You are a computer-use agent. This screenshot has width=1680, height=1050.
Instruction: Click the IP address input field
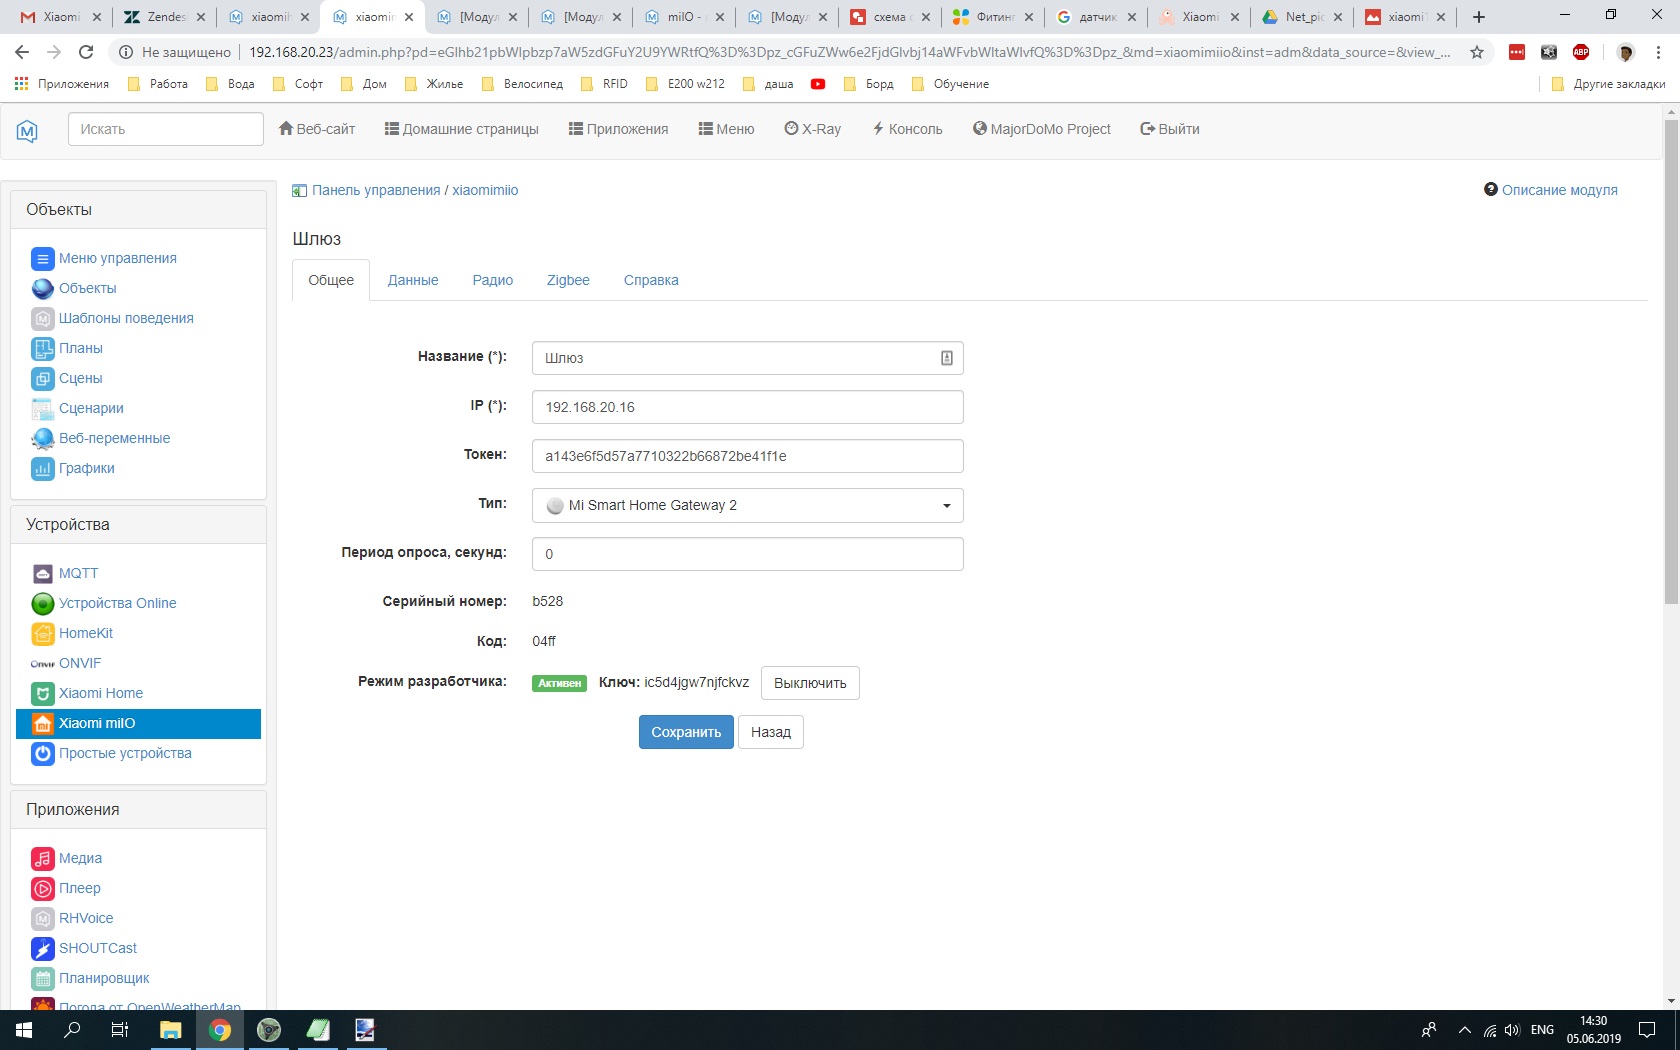tap(747, 407)
